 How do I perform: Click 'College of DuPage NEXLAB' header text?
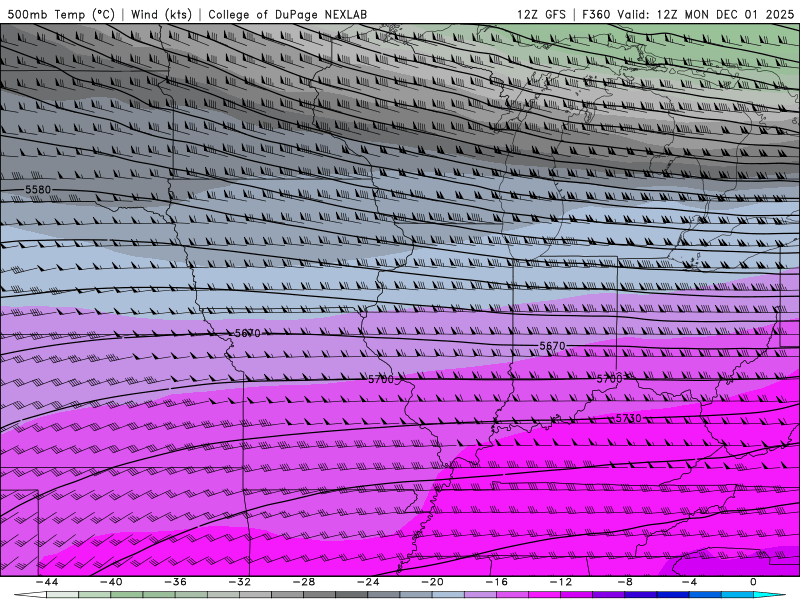[287, 14]
